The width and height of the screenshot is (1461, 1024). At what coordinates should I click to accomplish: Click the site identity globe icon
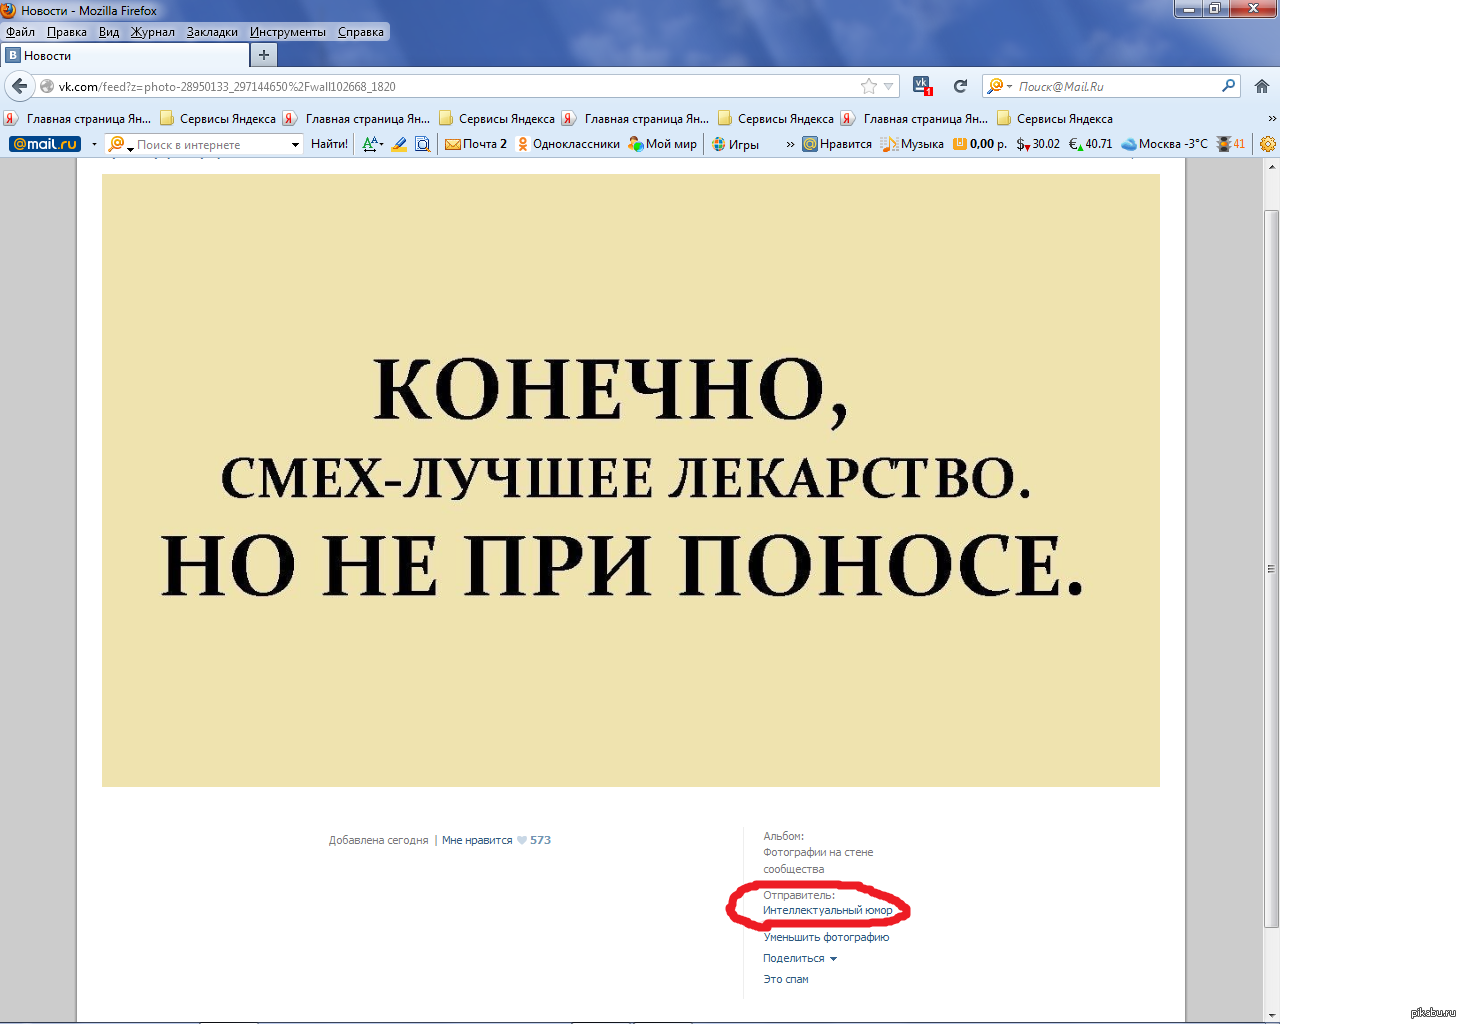click(47, 86)
